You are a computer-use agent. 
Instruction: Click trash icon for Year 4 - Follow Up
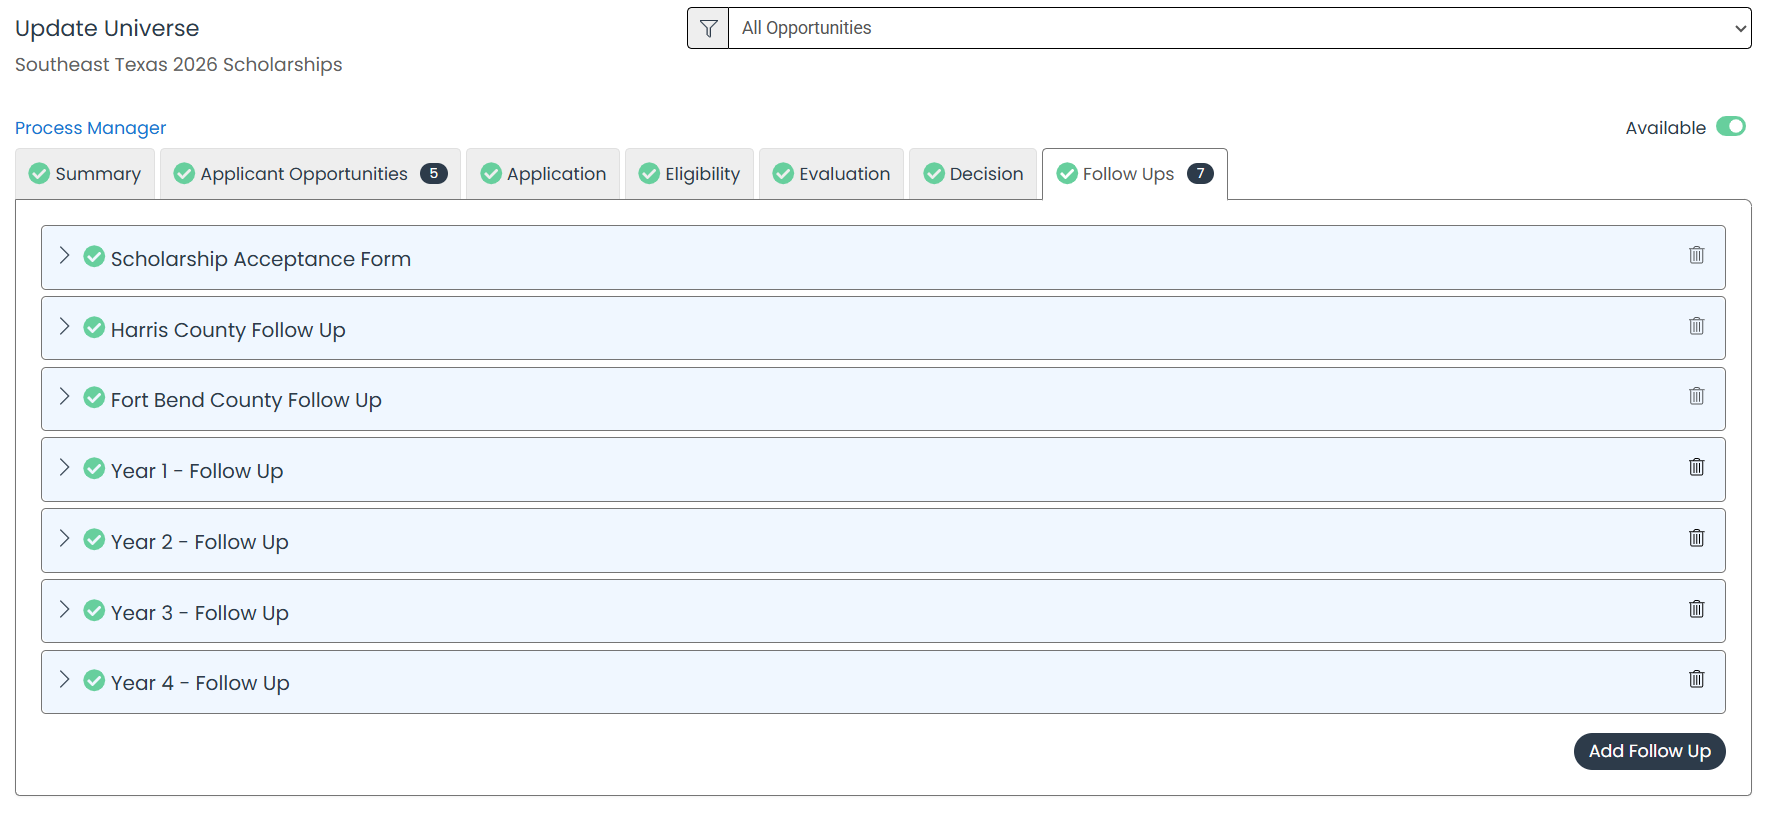pyautogui.click(x=1697, y=679)
